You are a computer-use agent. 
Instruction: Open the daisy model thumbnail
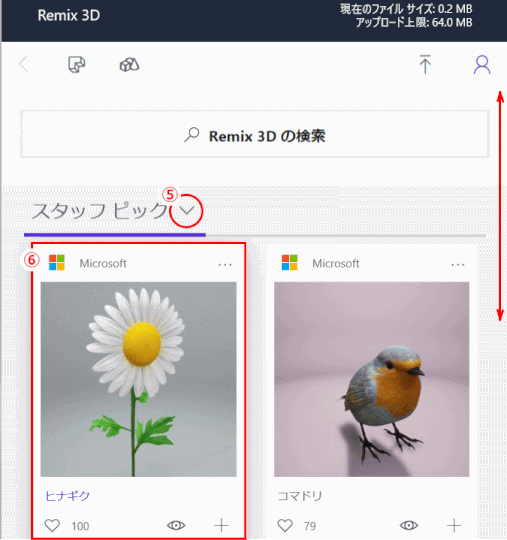coord(138,379)
